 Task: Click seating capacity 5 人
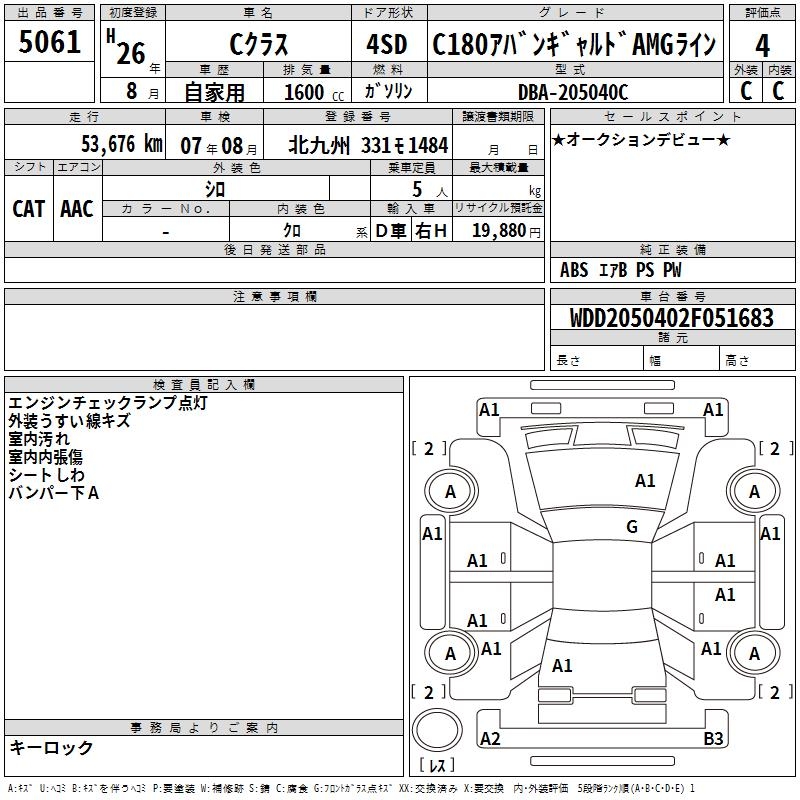[430, 190]
